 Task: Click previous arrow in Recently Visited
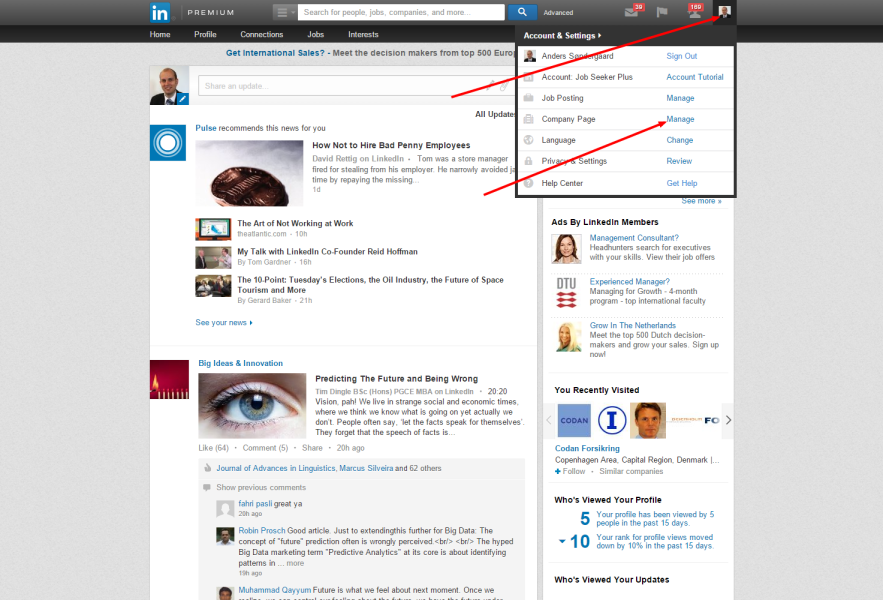point(549,420)
